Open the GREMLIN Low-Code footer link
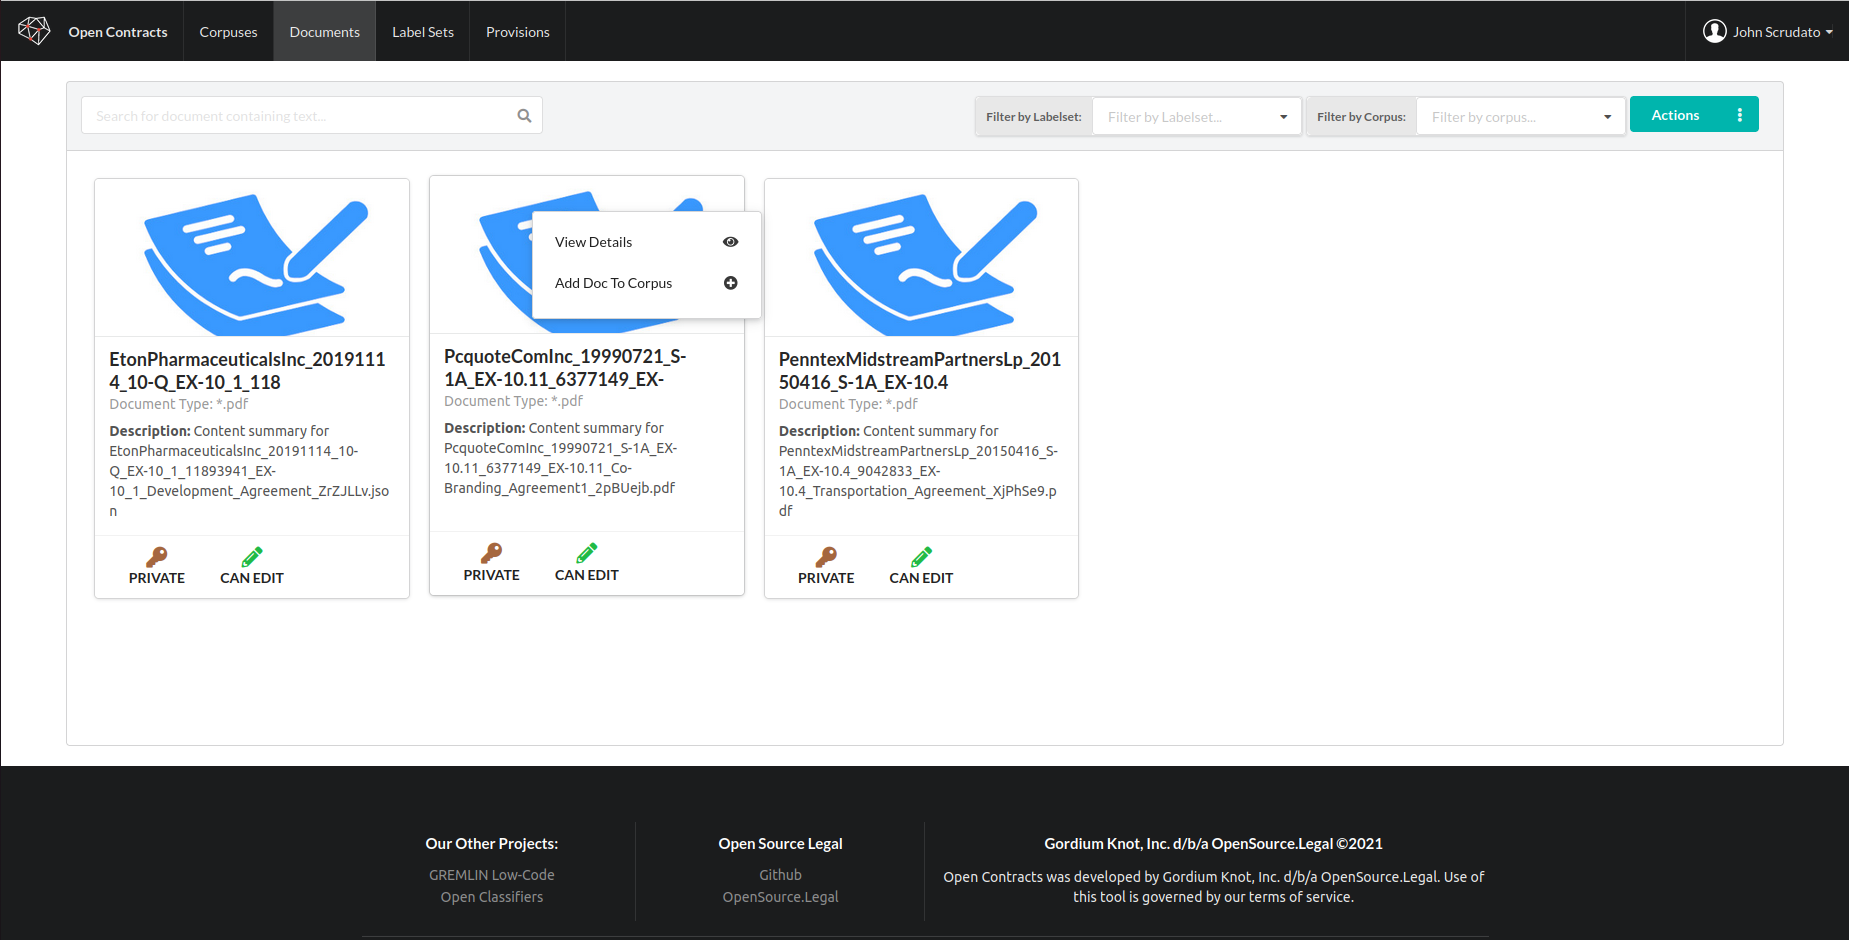The height and width of the screenshot is (940, 1849). coord(492,875)
